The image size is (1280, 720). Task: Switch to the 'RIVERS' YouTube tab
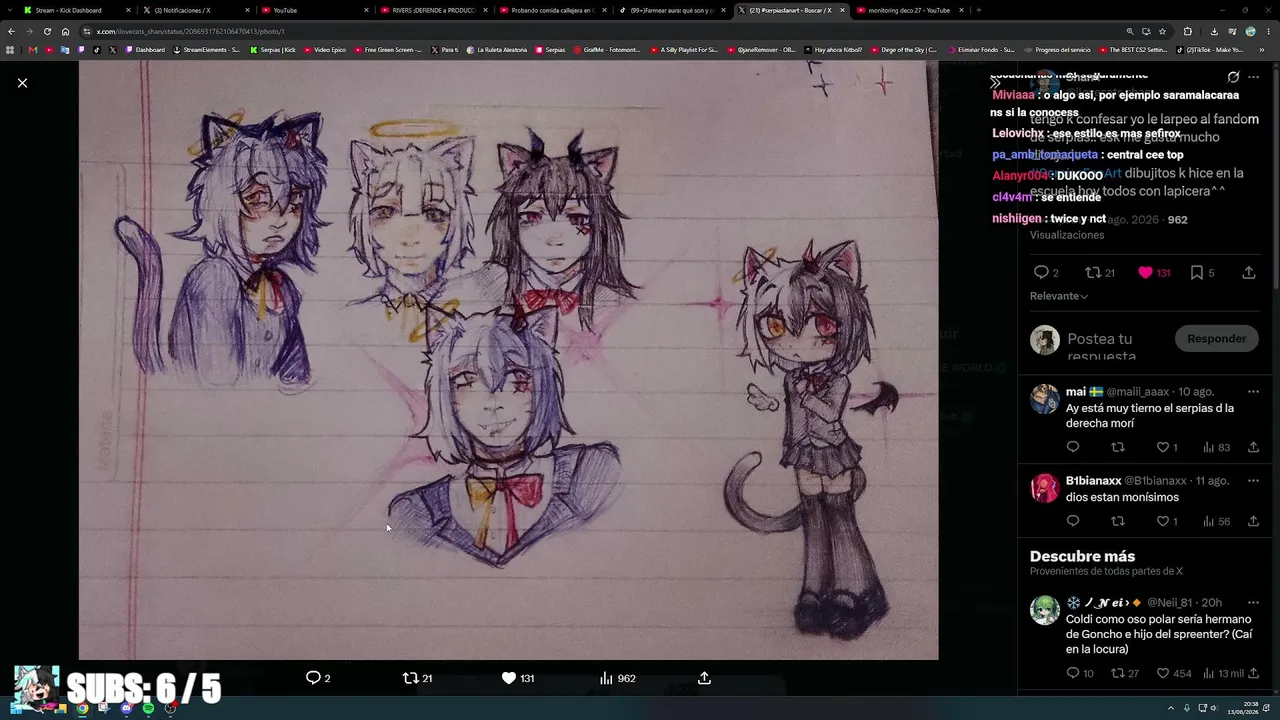pyautogui.click(x=433, y=10)
